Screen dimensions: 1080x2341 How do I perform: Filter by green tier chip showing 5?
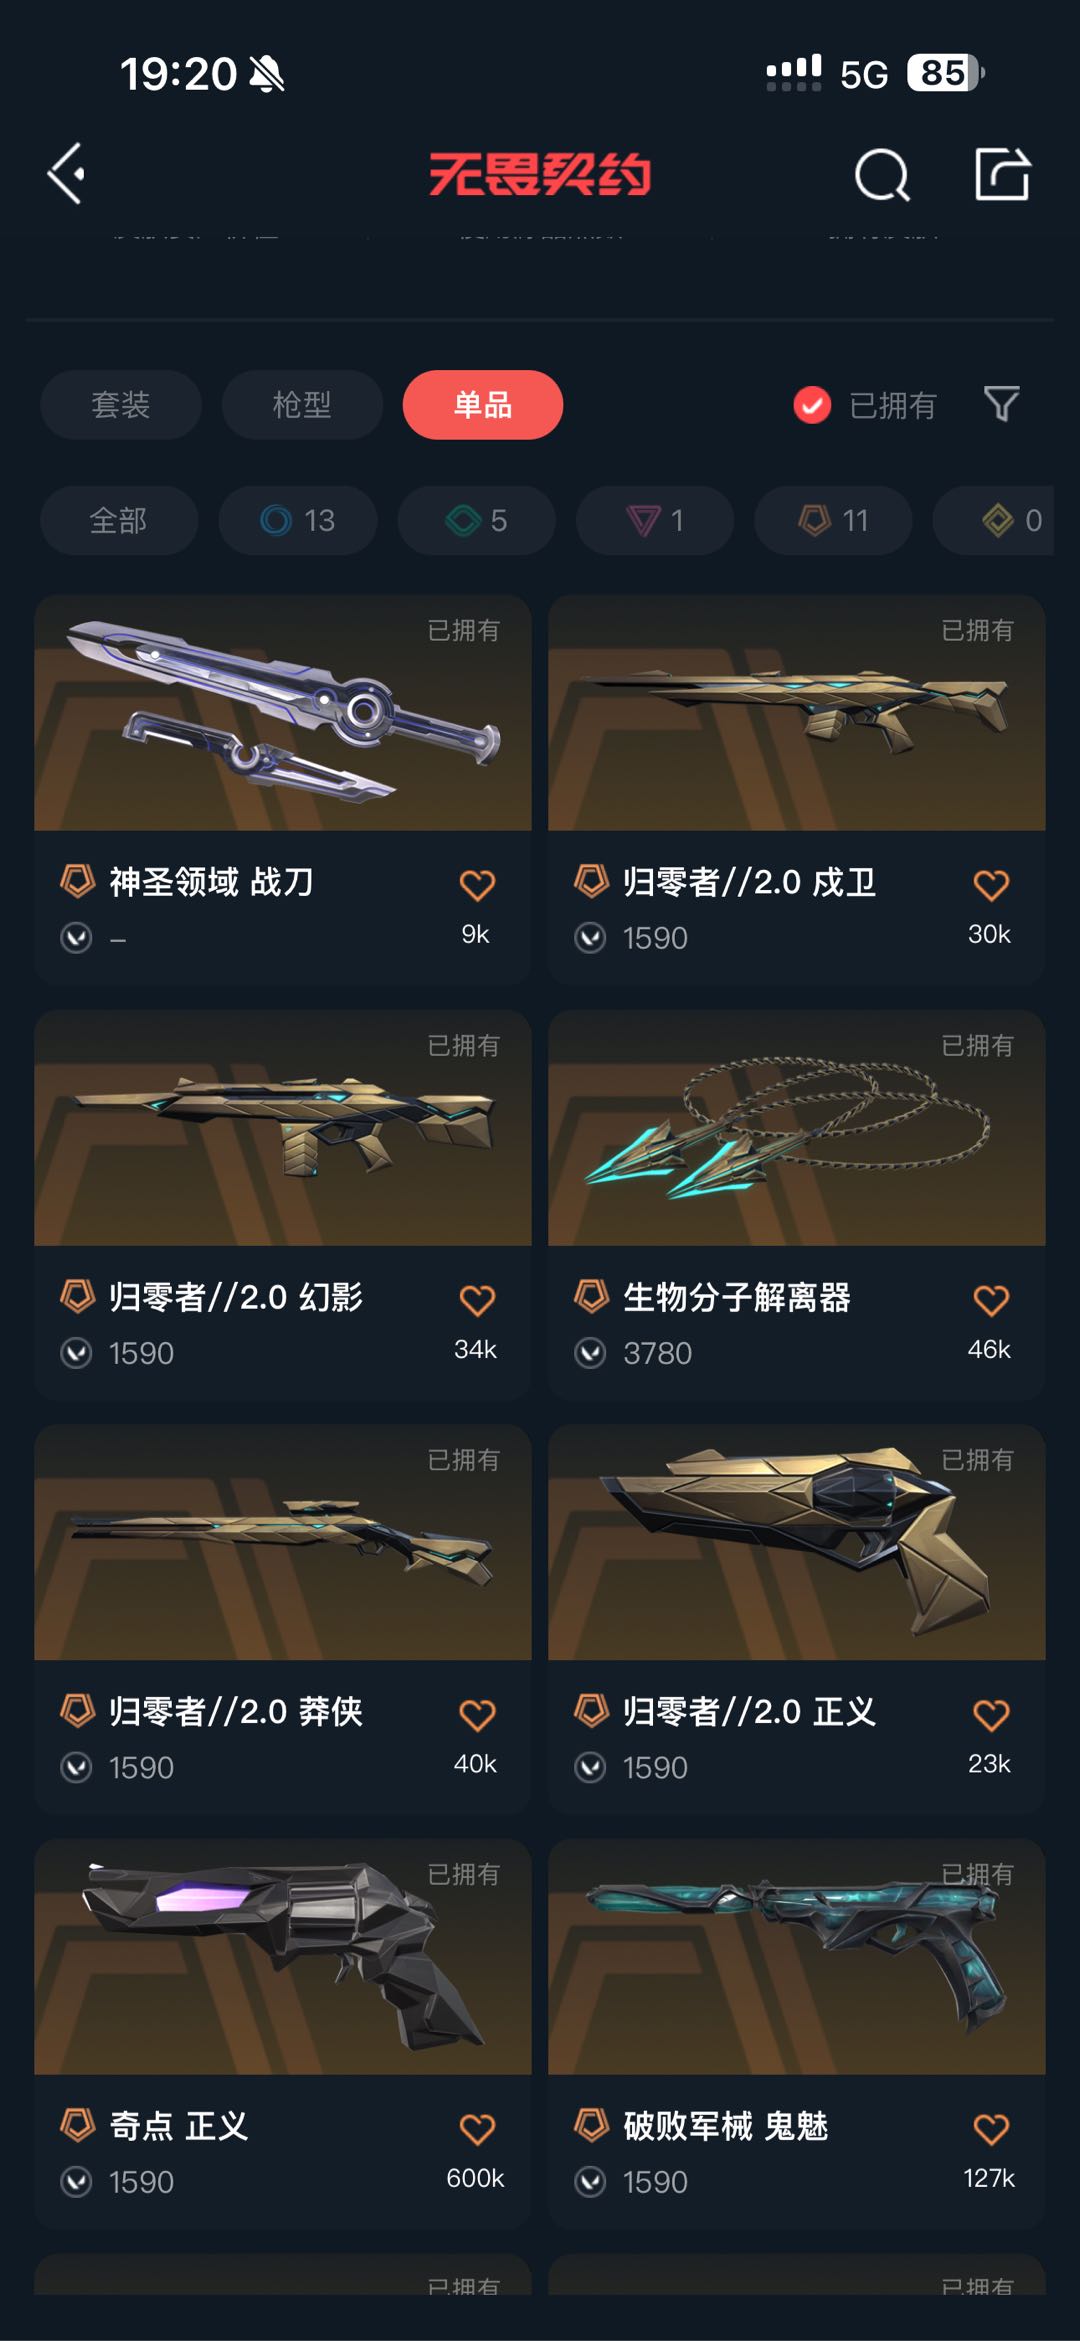tap(476, 520)
